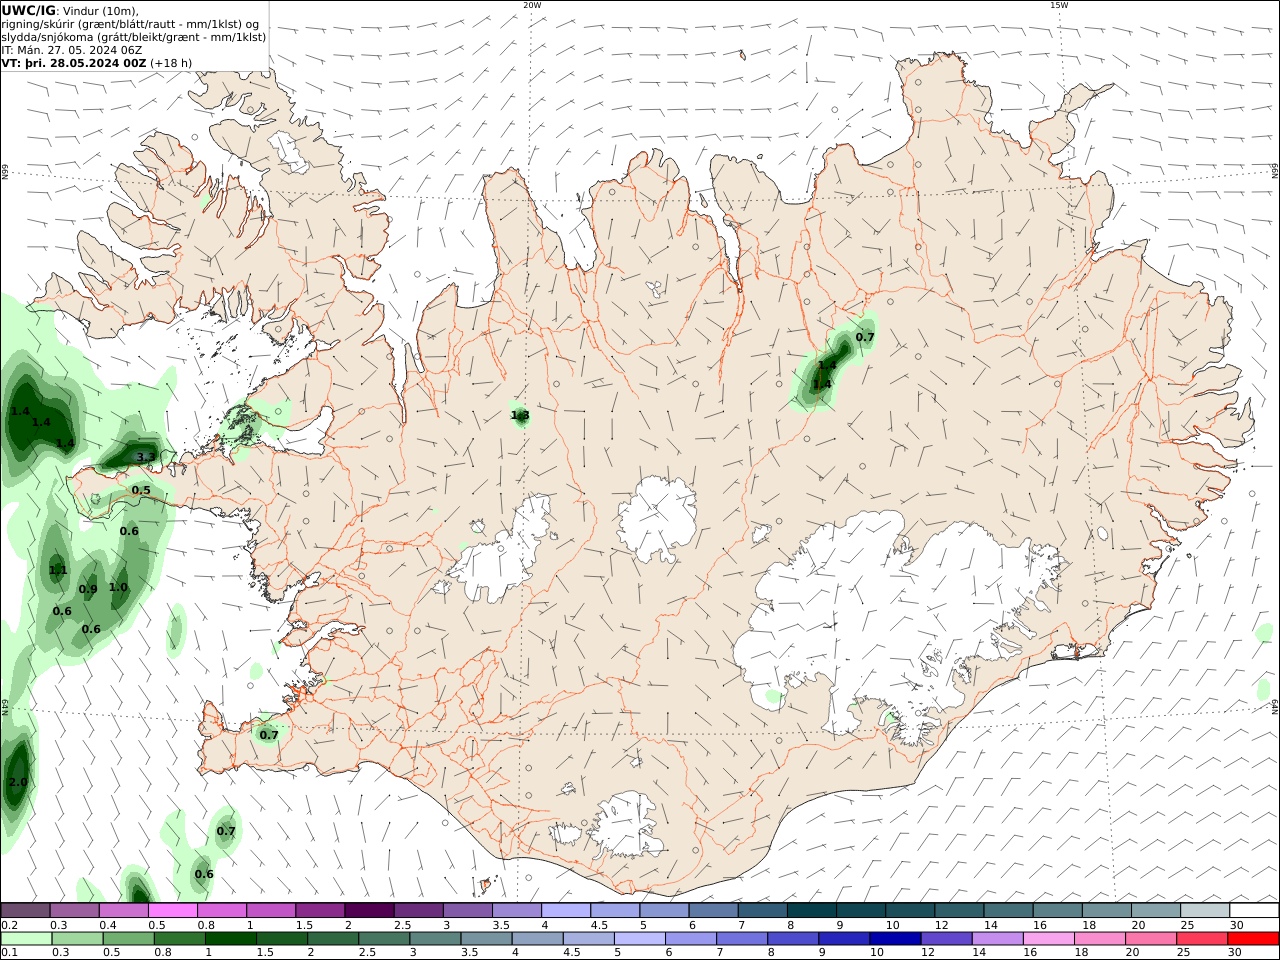Click the 'IT: Mán. 27. 05. 2024 06Z' line
The image size is (1280, 960).
click(x=72, y=50)
